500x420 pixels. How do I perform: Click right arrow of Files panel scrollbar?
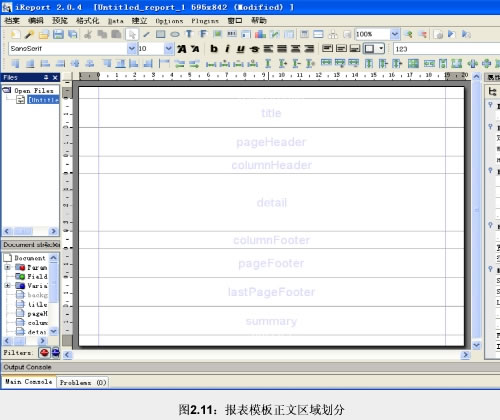[53, 231]
